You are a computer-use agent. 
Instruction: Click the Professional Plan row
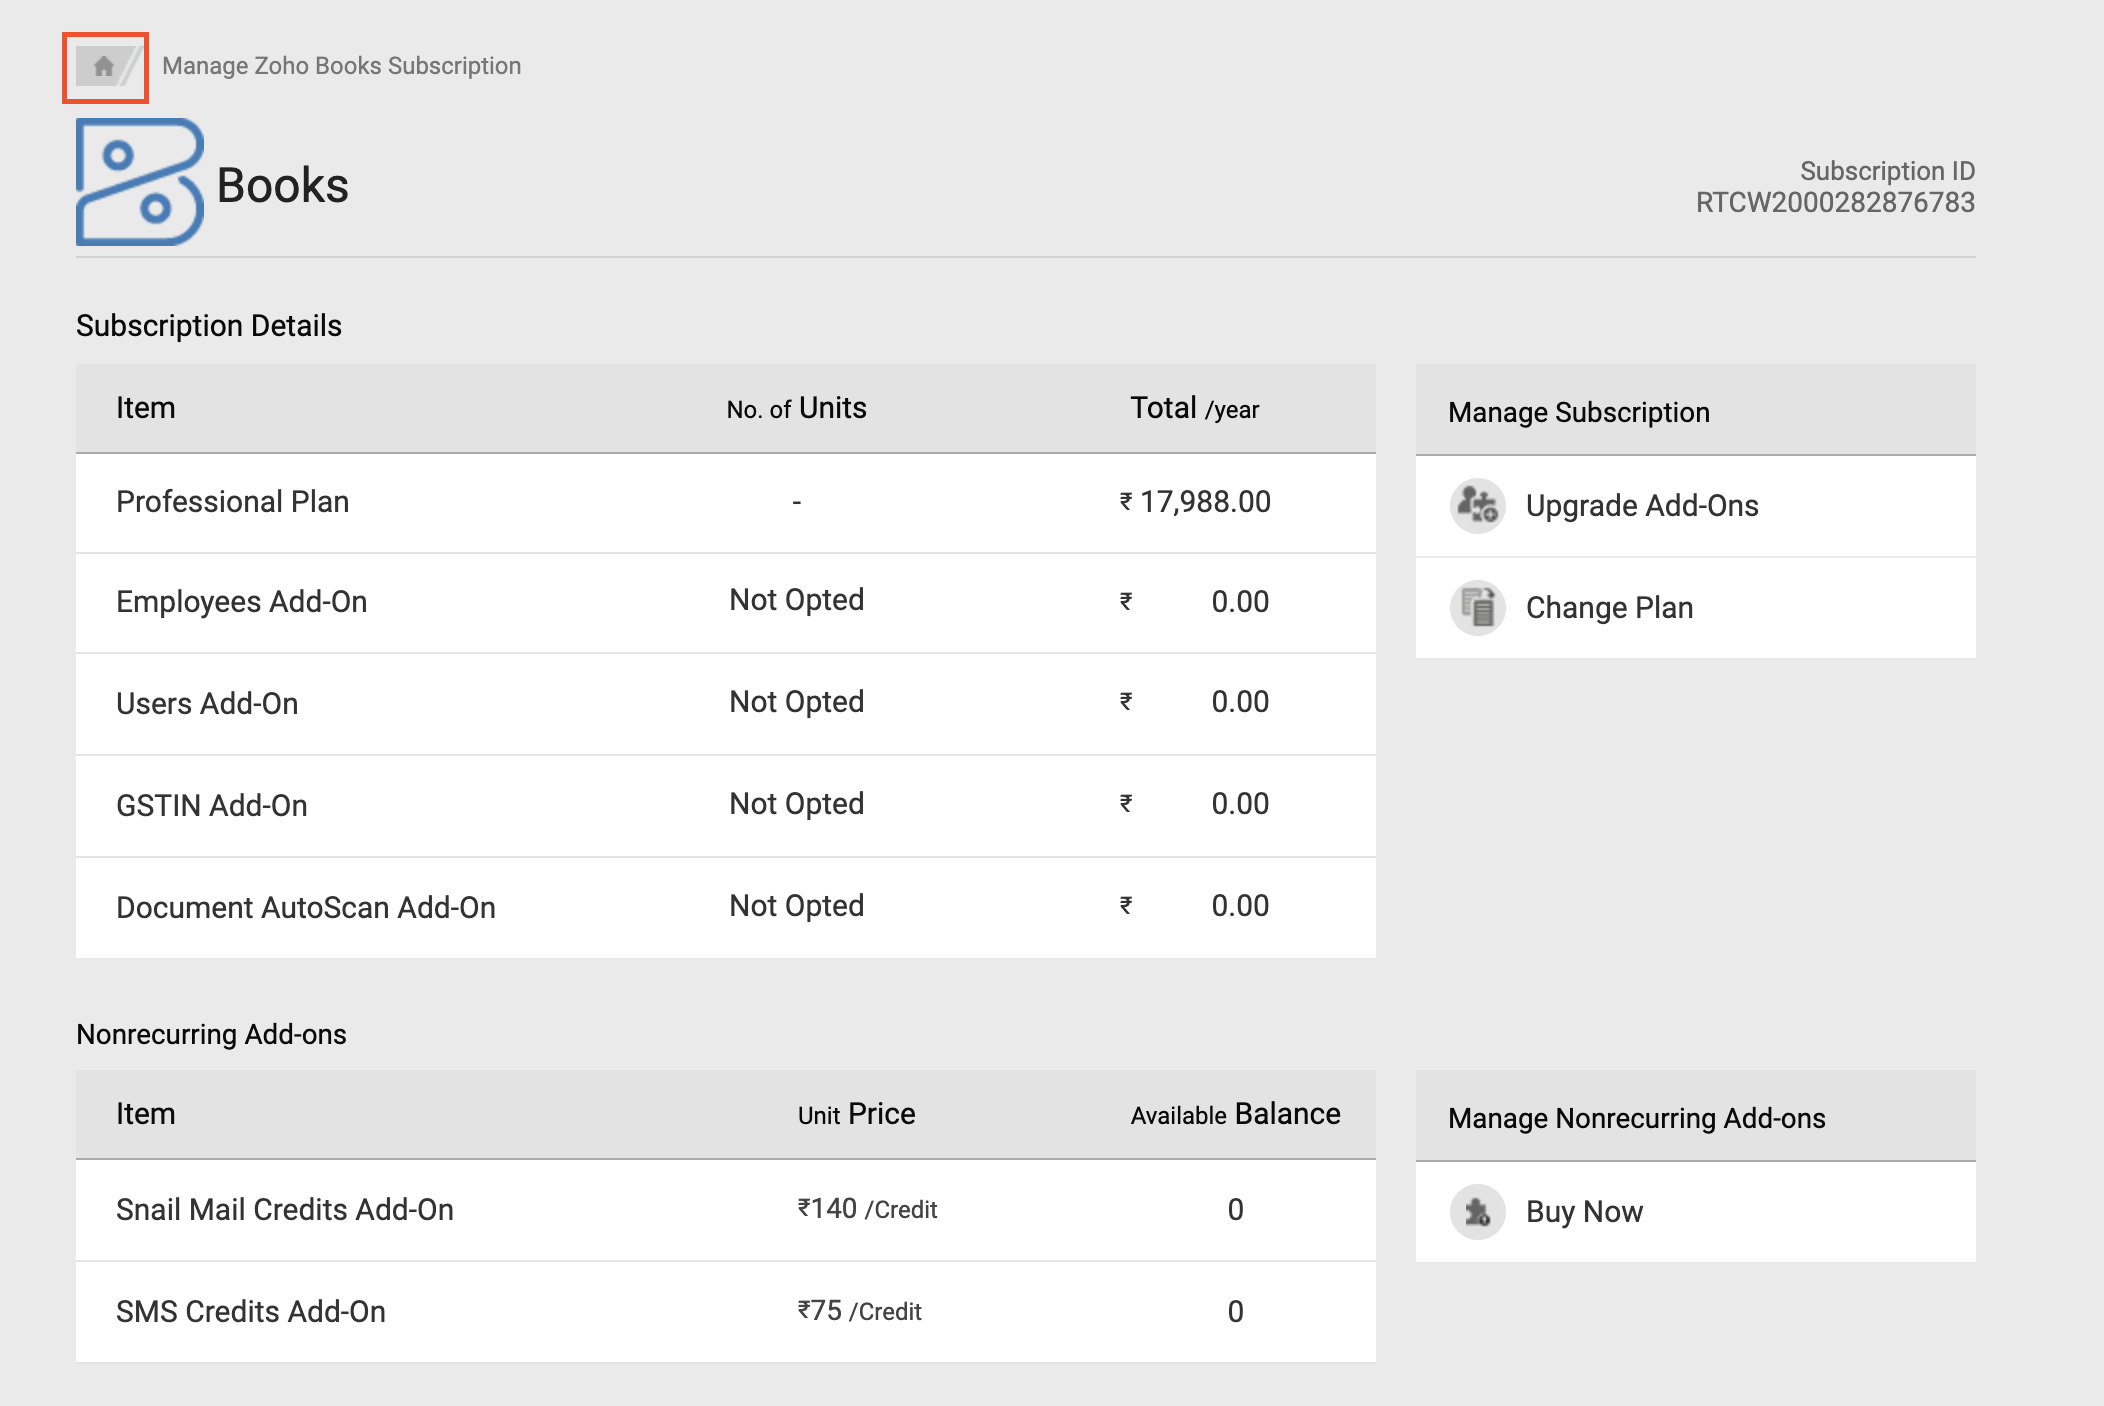pos(232,502)
